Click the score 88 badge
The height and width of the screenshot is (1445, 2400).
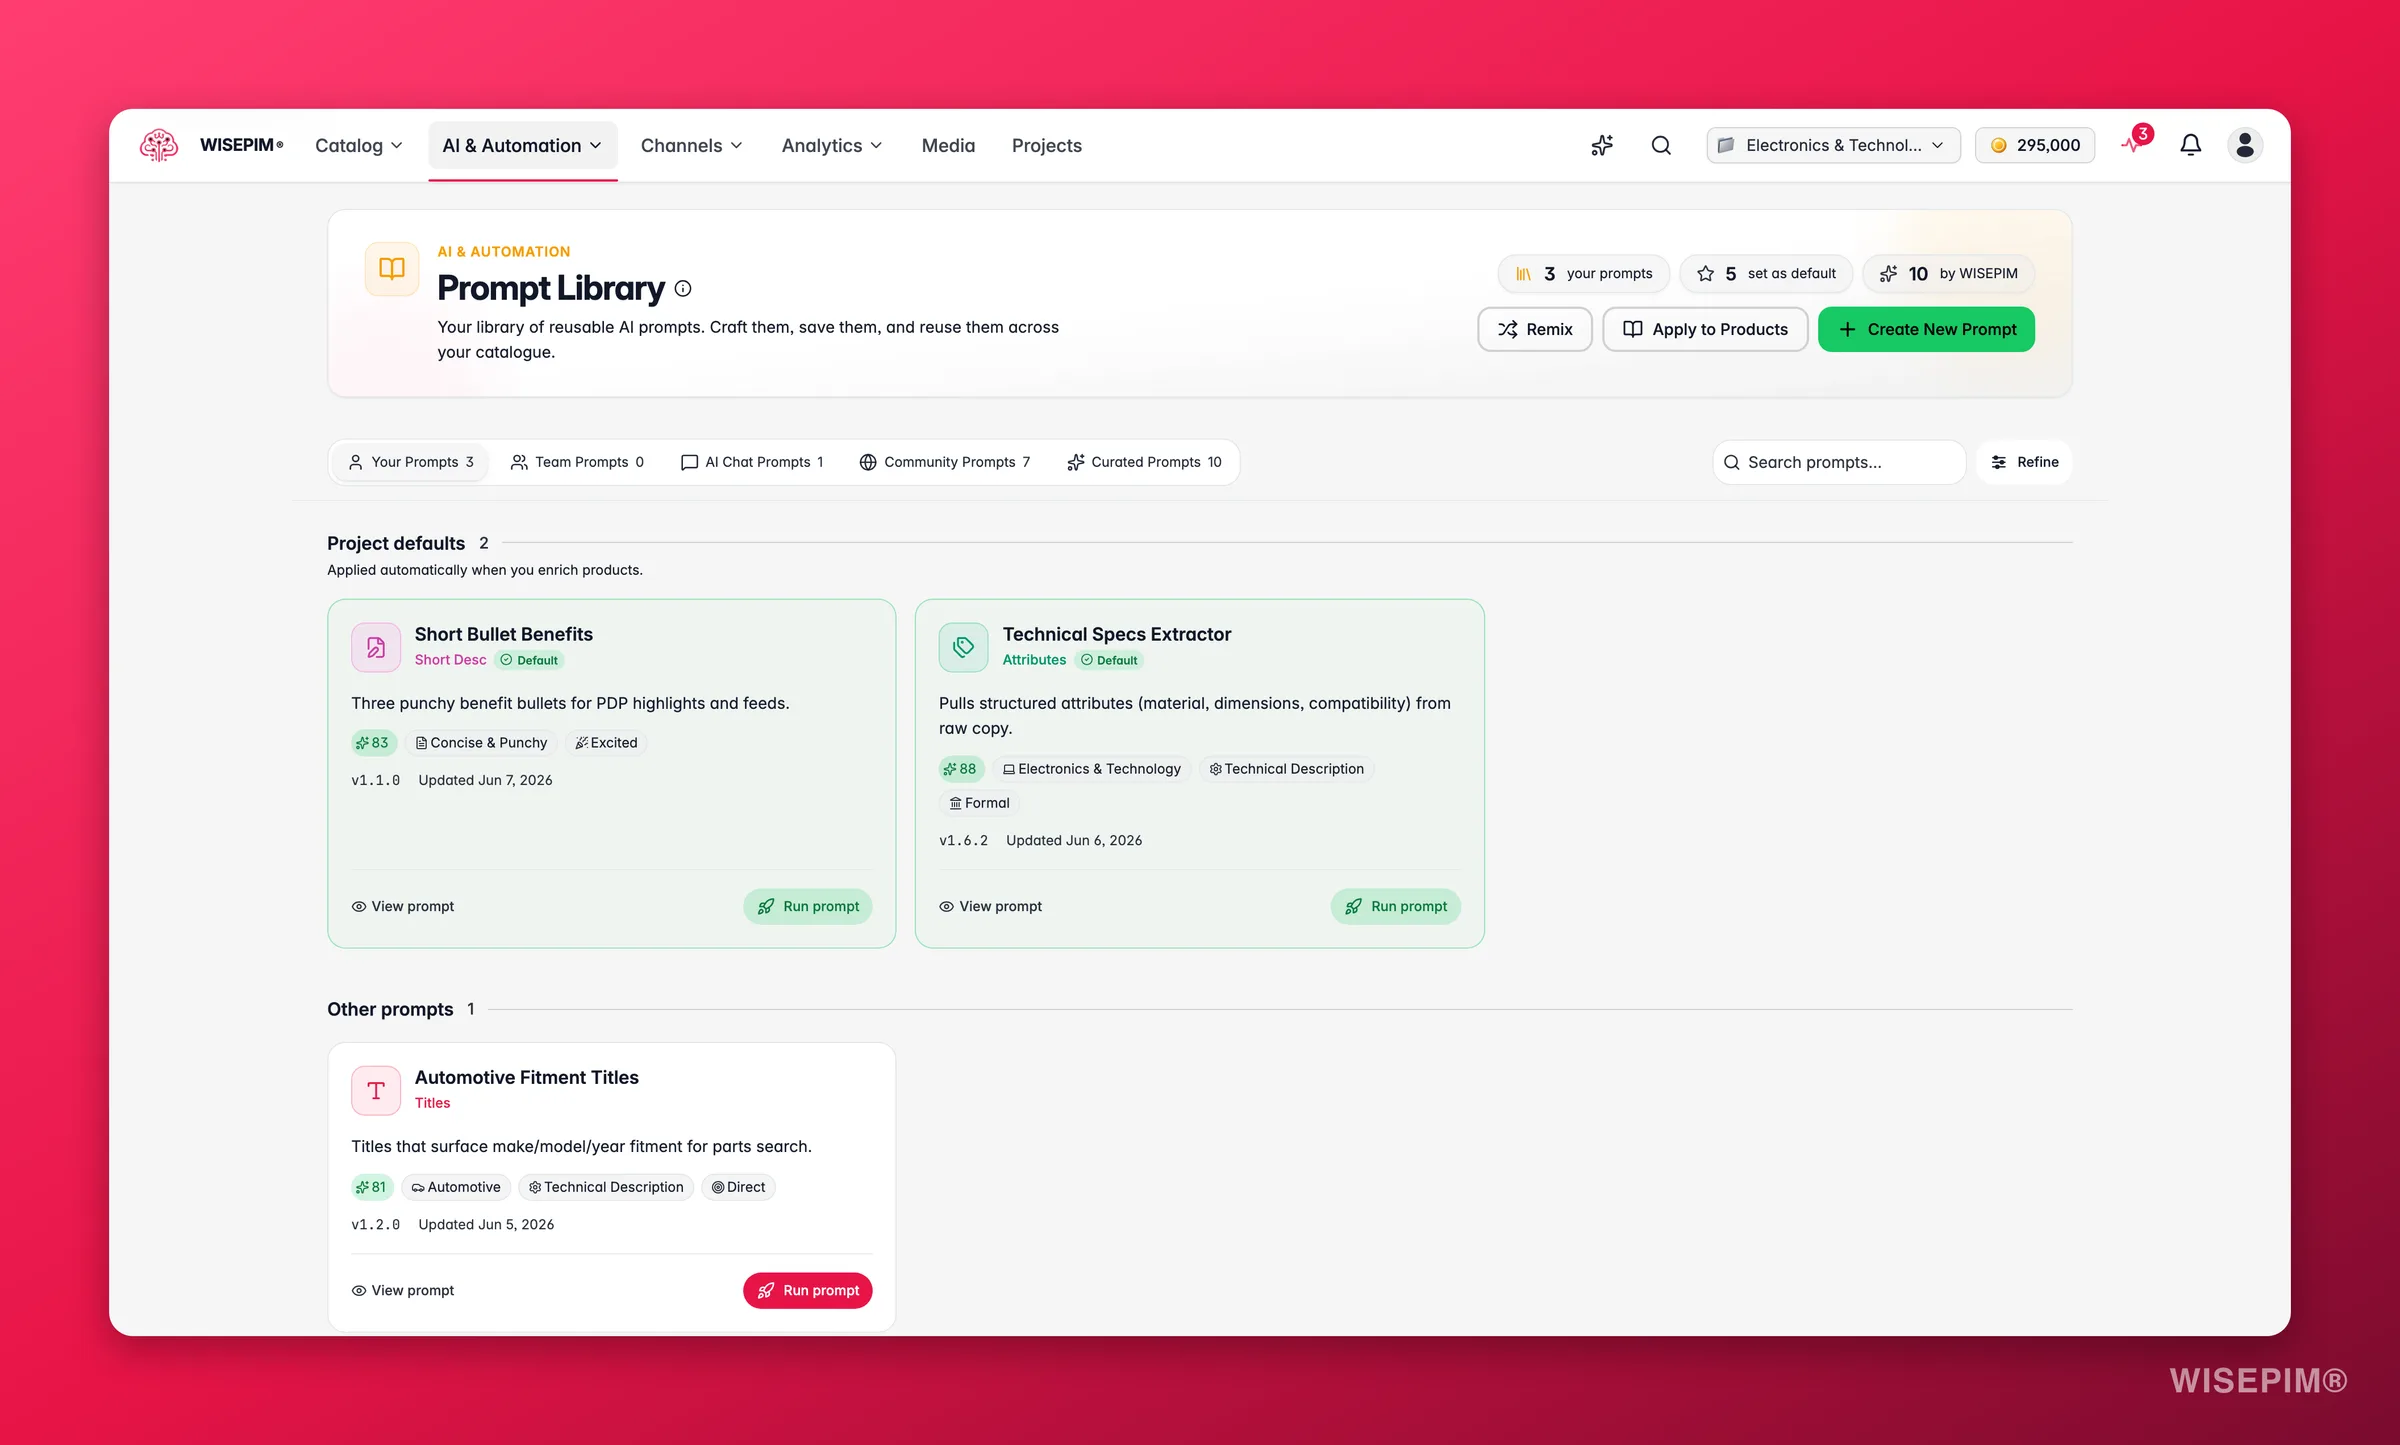pos(961,769)
